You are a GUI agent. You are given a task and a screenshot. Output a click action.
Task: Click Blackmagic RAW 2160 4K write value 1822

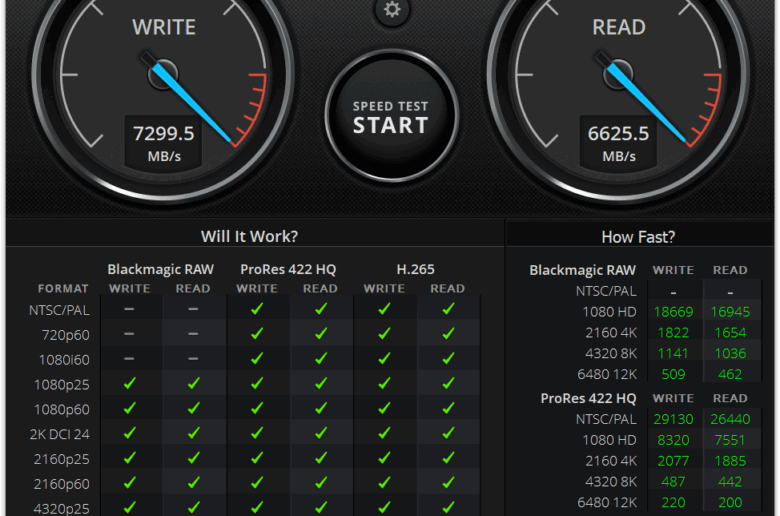[x=674, y=333]
